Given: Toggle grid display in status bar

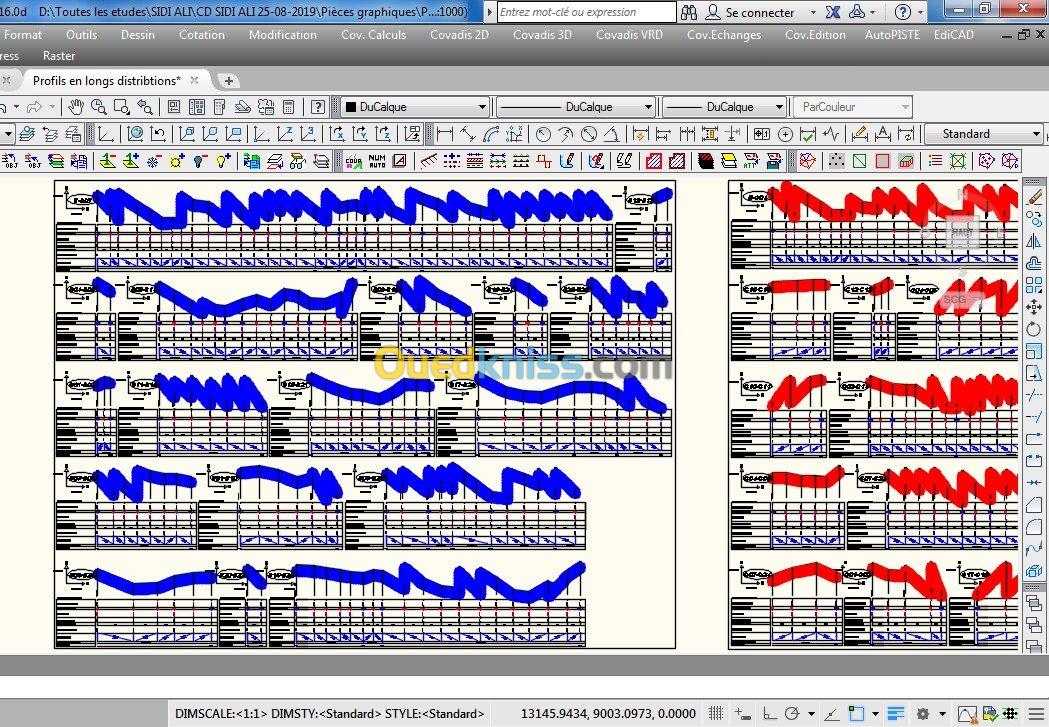Looking at the screenshot, I should coord(717,714).
